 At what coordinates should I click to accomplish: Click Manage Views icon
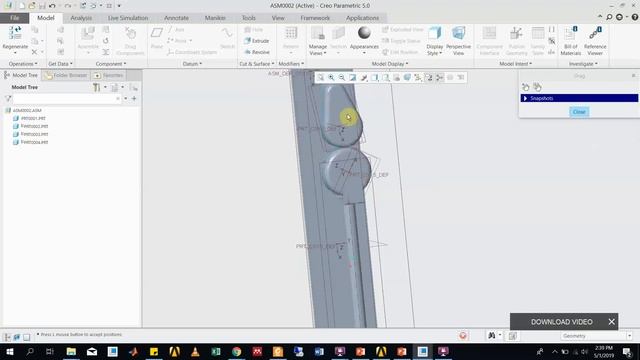point(318,34)
